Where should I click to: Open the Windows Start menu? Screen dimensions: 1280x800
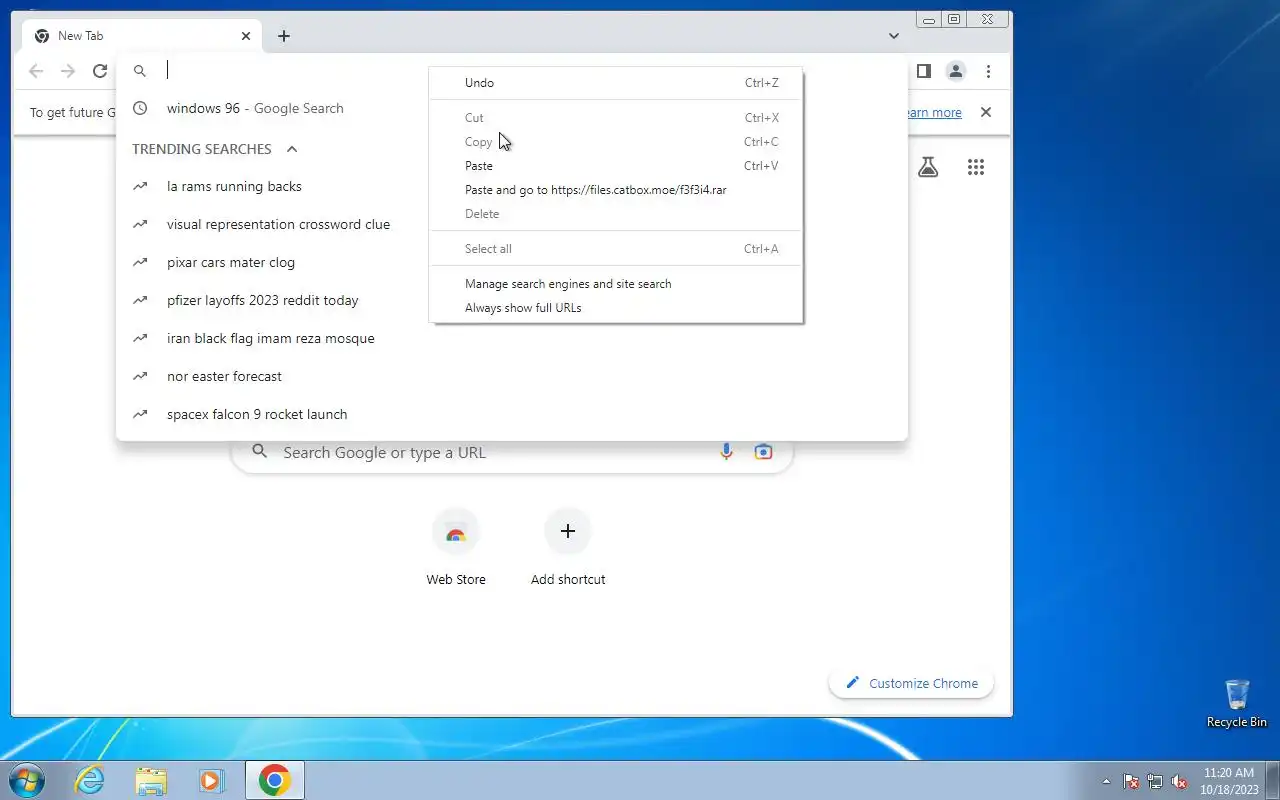click(27, 780)
